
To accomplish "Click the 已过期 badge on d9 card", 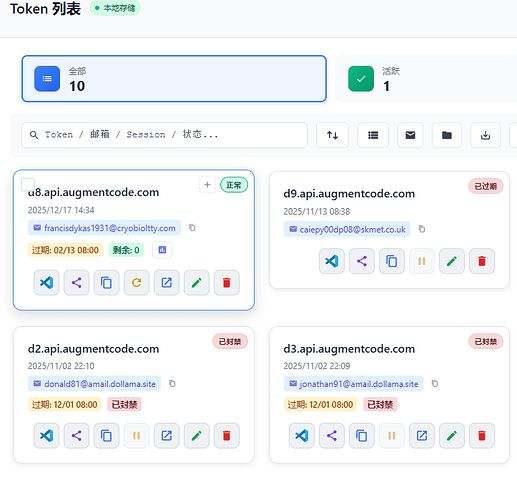I will pyautogui.click(x=486, y=186).
